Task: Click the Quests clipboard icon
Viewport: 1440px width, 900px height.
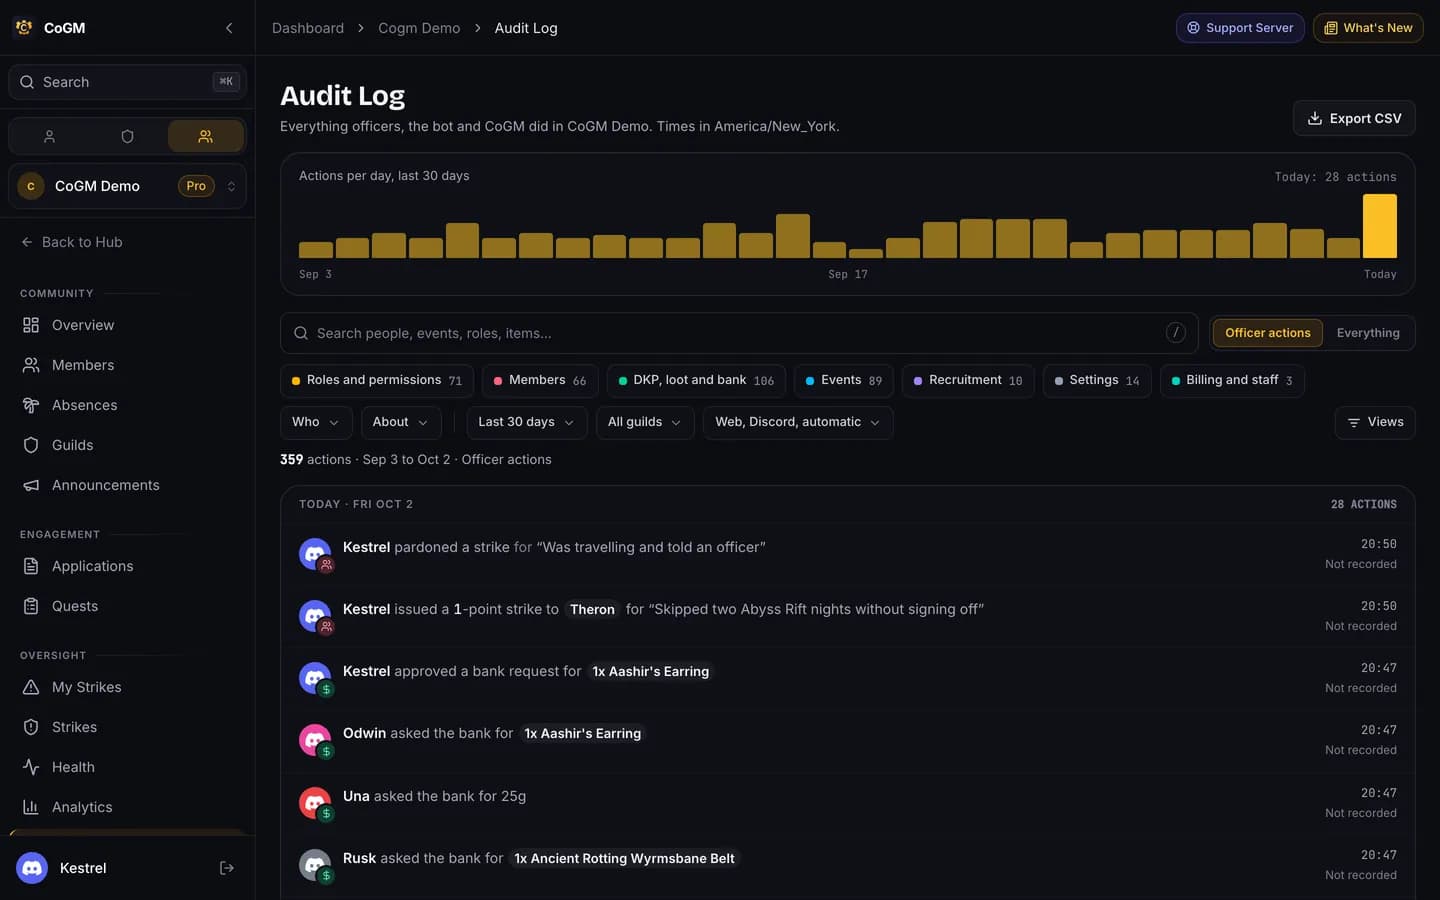Action: (31, 606)
